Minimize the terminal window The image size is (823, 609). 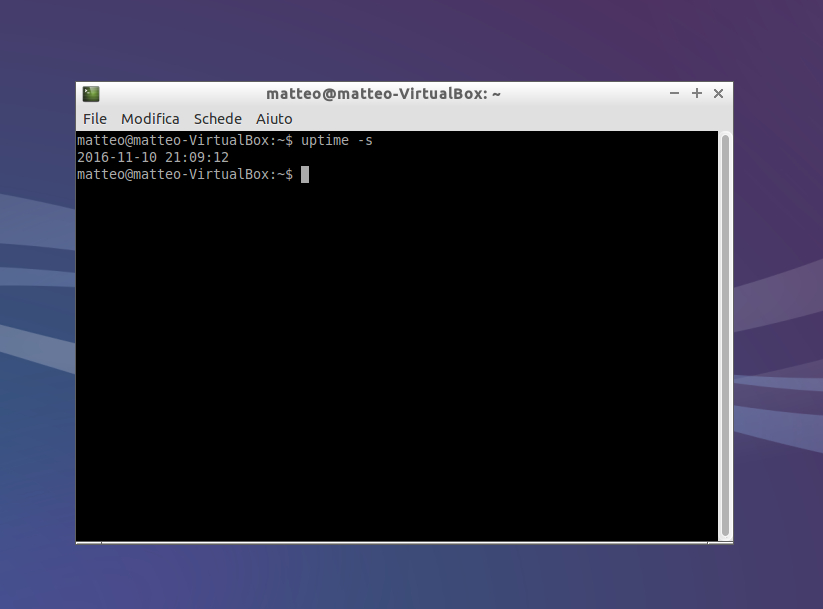coord(674,93)
